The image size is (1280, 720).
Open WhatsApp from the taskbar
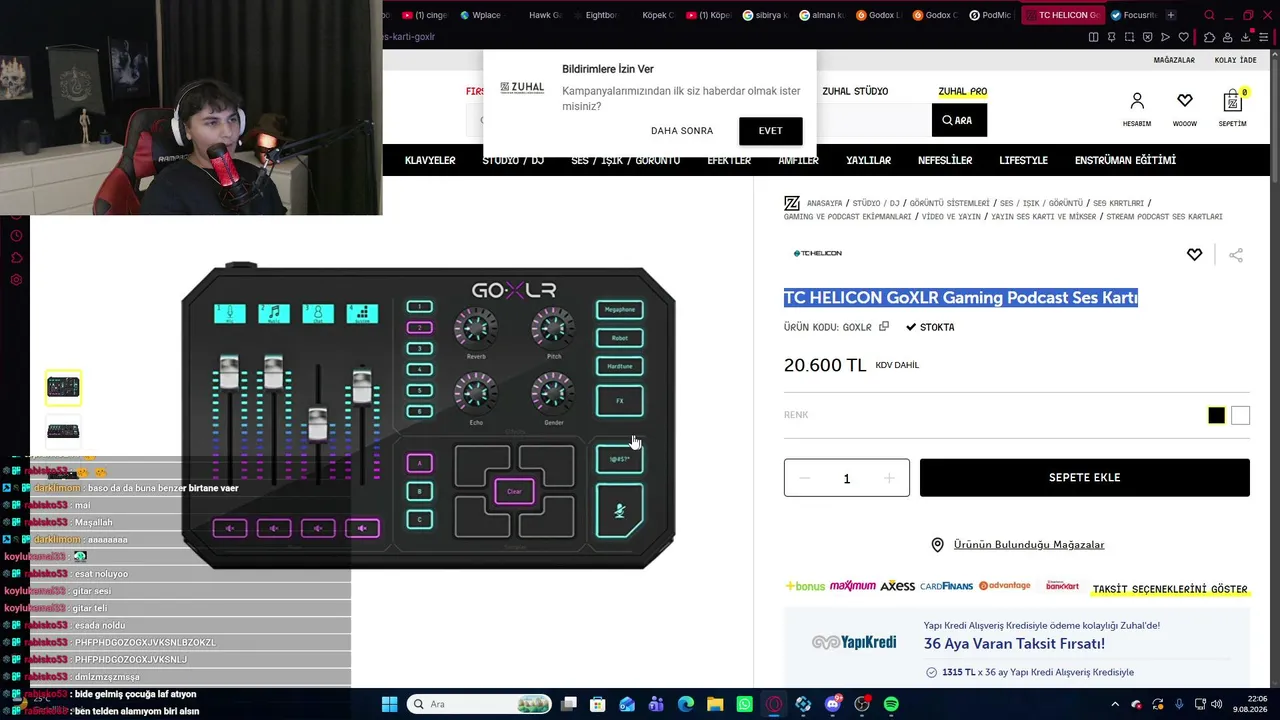[744, 704]
